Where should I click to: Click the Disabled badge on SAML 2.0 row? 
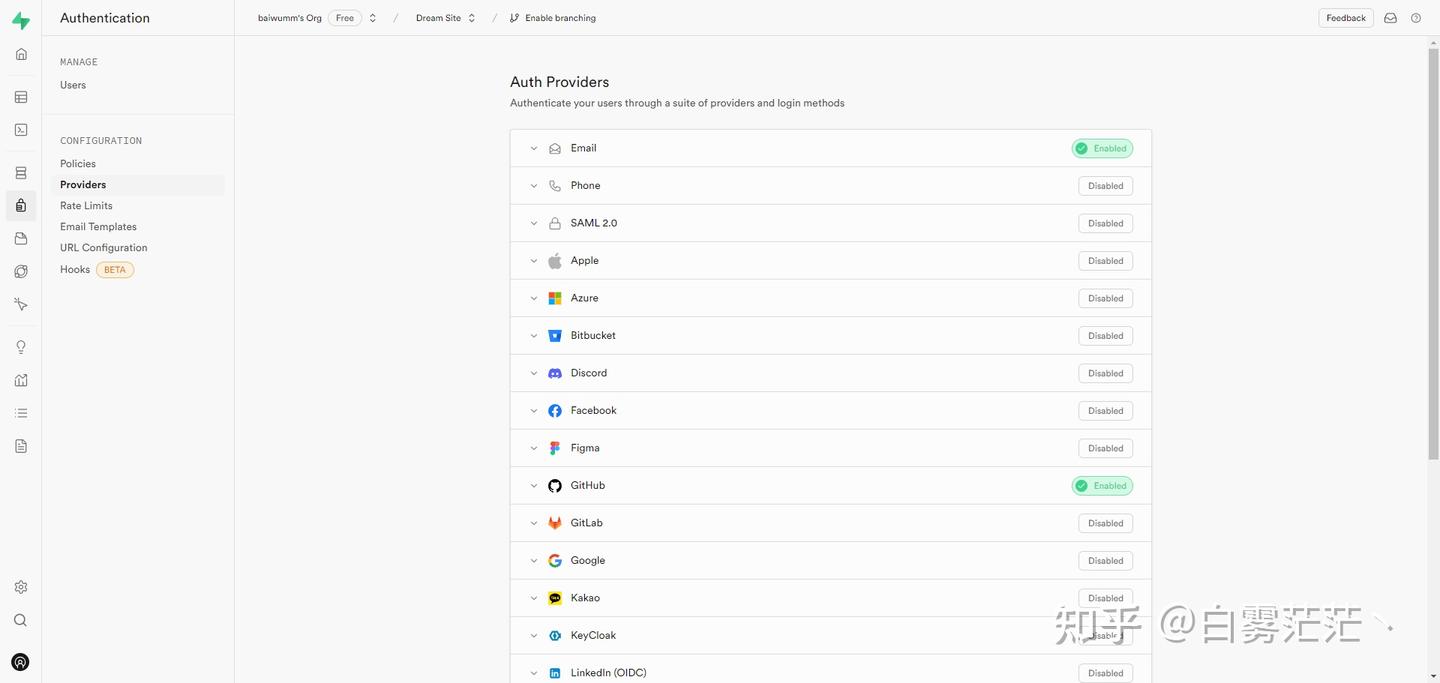(x=1105, y=223)
